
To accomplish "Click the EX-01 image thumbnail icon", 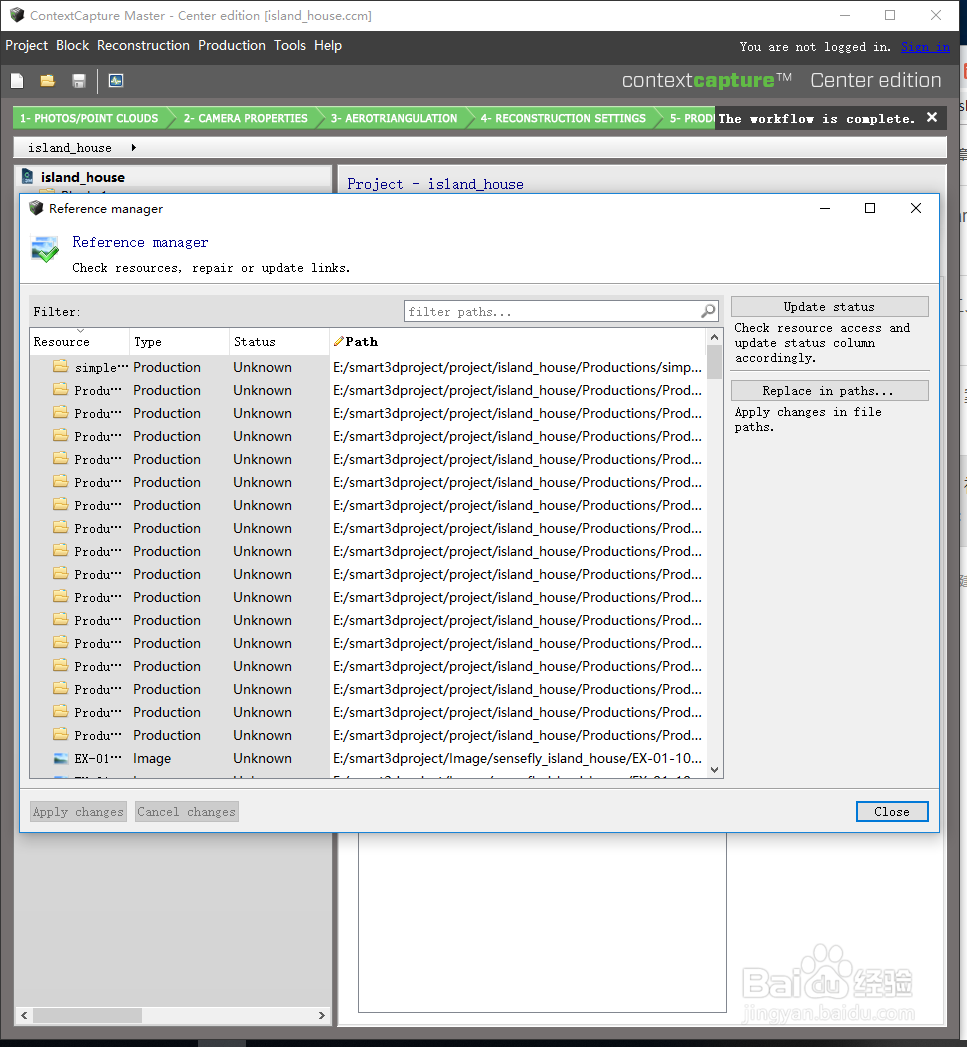I will coord(61,758).
